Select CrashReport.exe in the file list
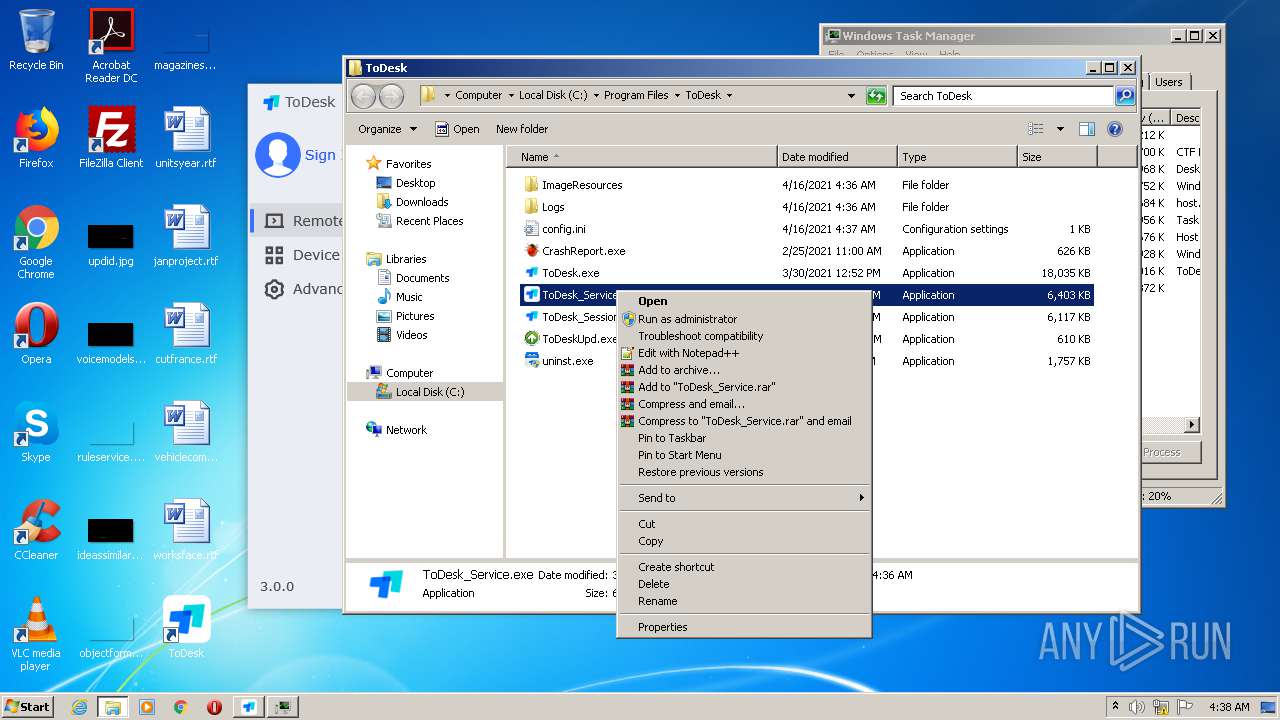 click(583, 251)
